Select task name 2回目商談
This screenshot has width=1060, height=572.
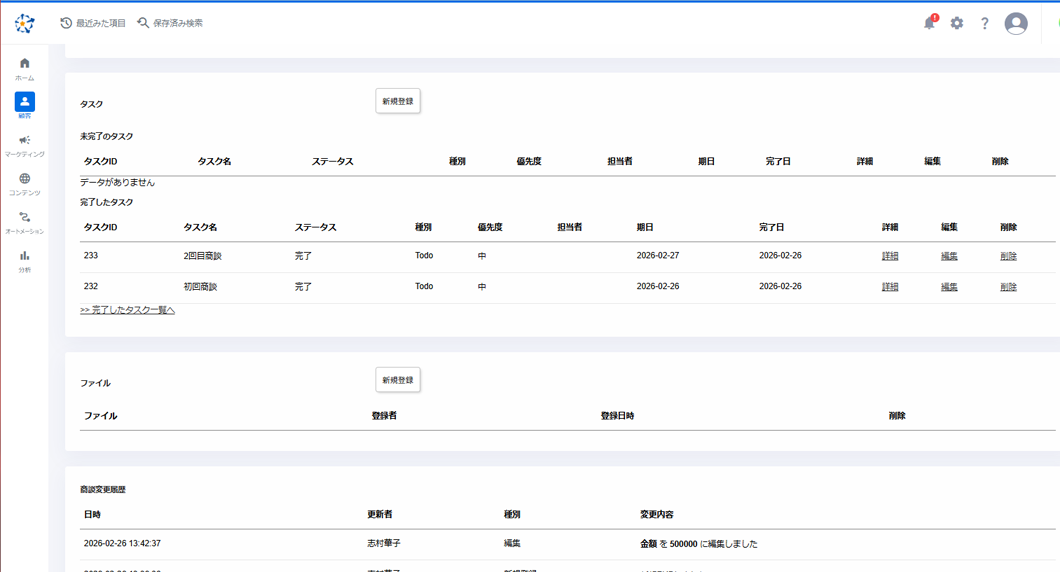click(202, 256)
